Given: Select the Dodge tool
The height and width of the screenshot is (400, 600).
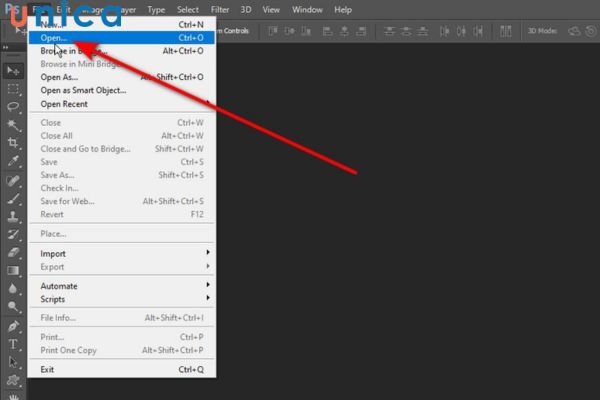Looking at the screenshot, I should (13, 307).
